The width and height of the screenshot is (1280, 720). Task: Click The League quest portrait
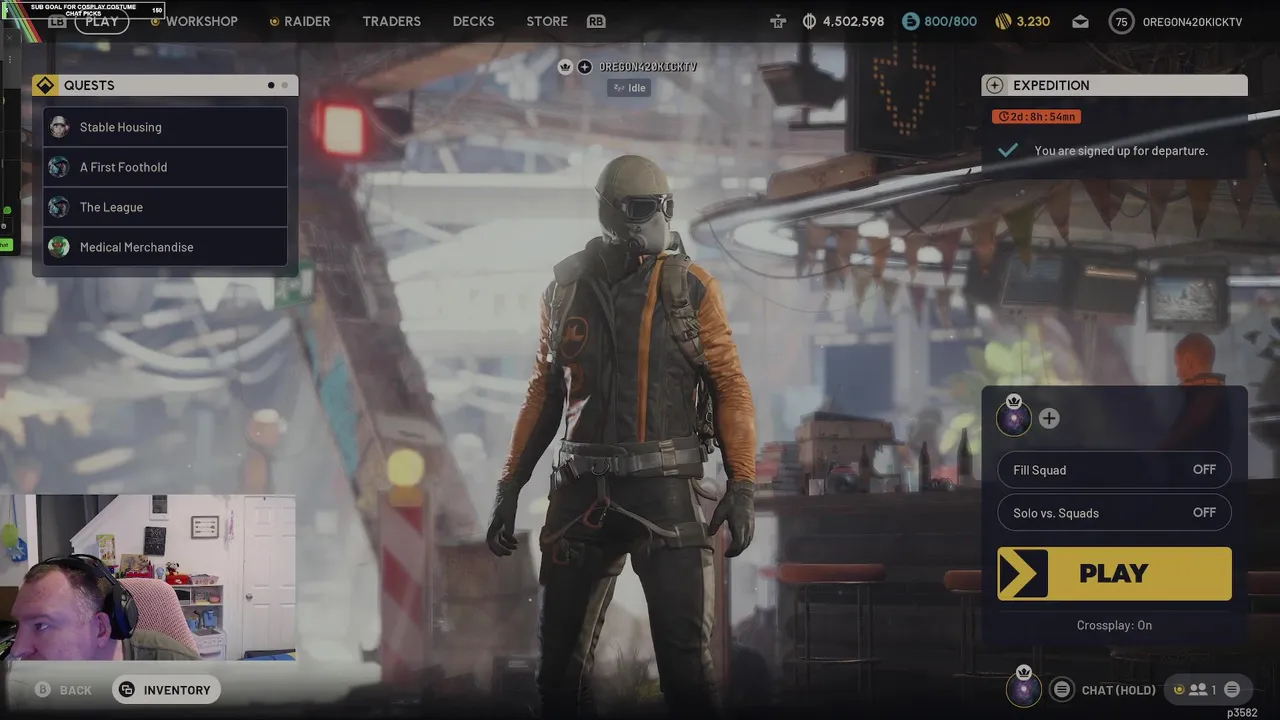pos(59,207)
